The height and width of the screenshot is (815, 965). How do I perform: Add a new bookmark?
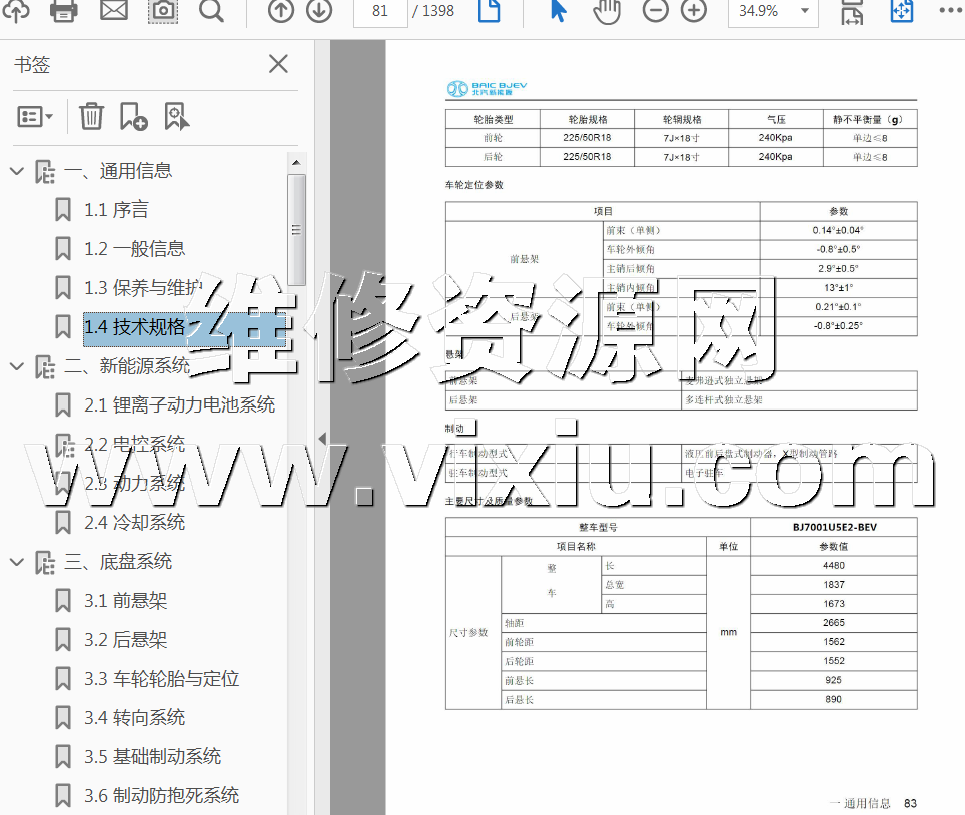[133, 116]
